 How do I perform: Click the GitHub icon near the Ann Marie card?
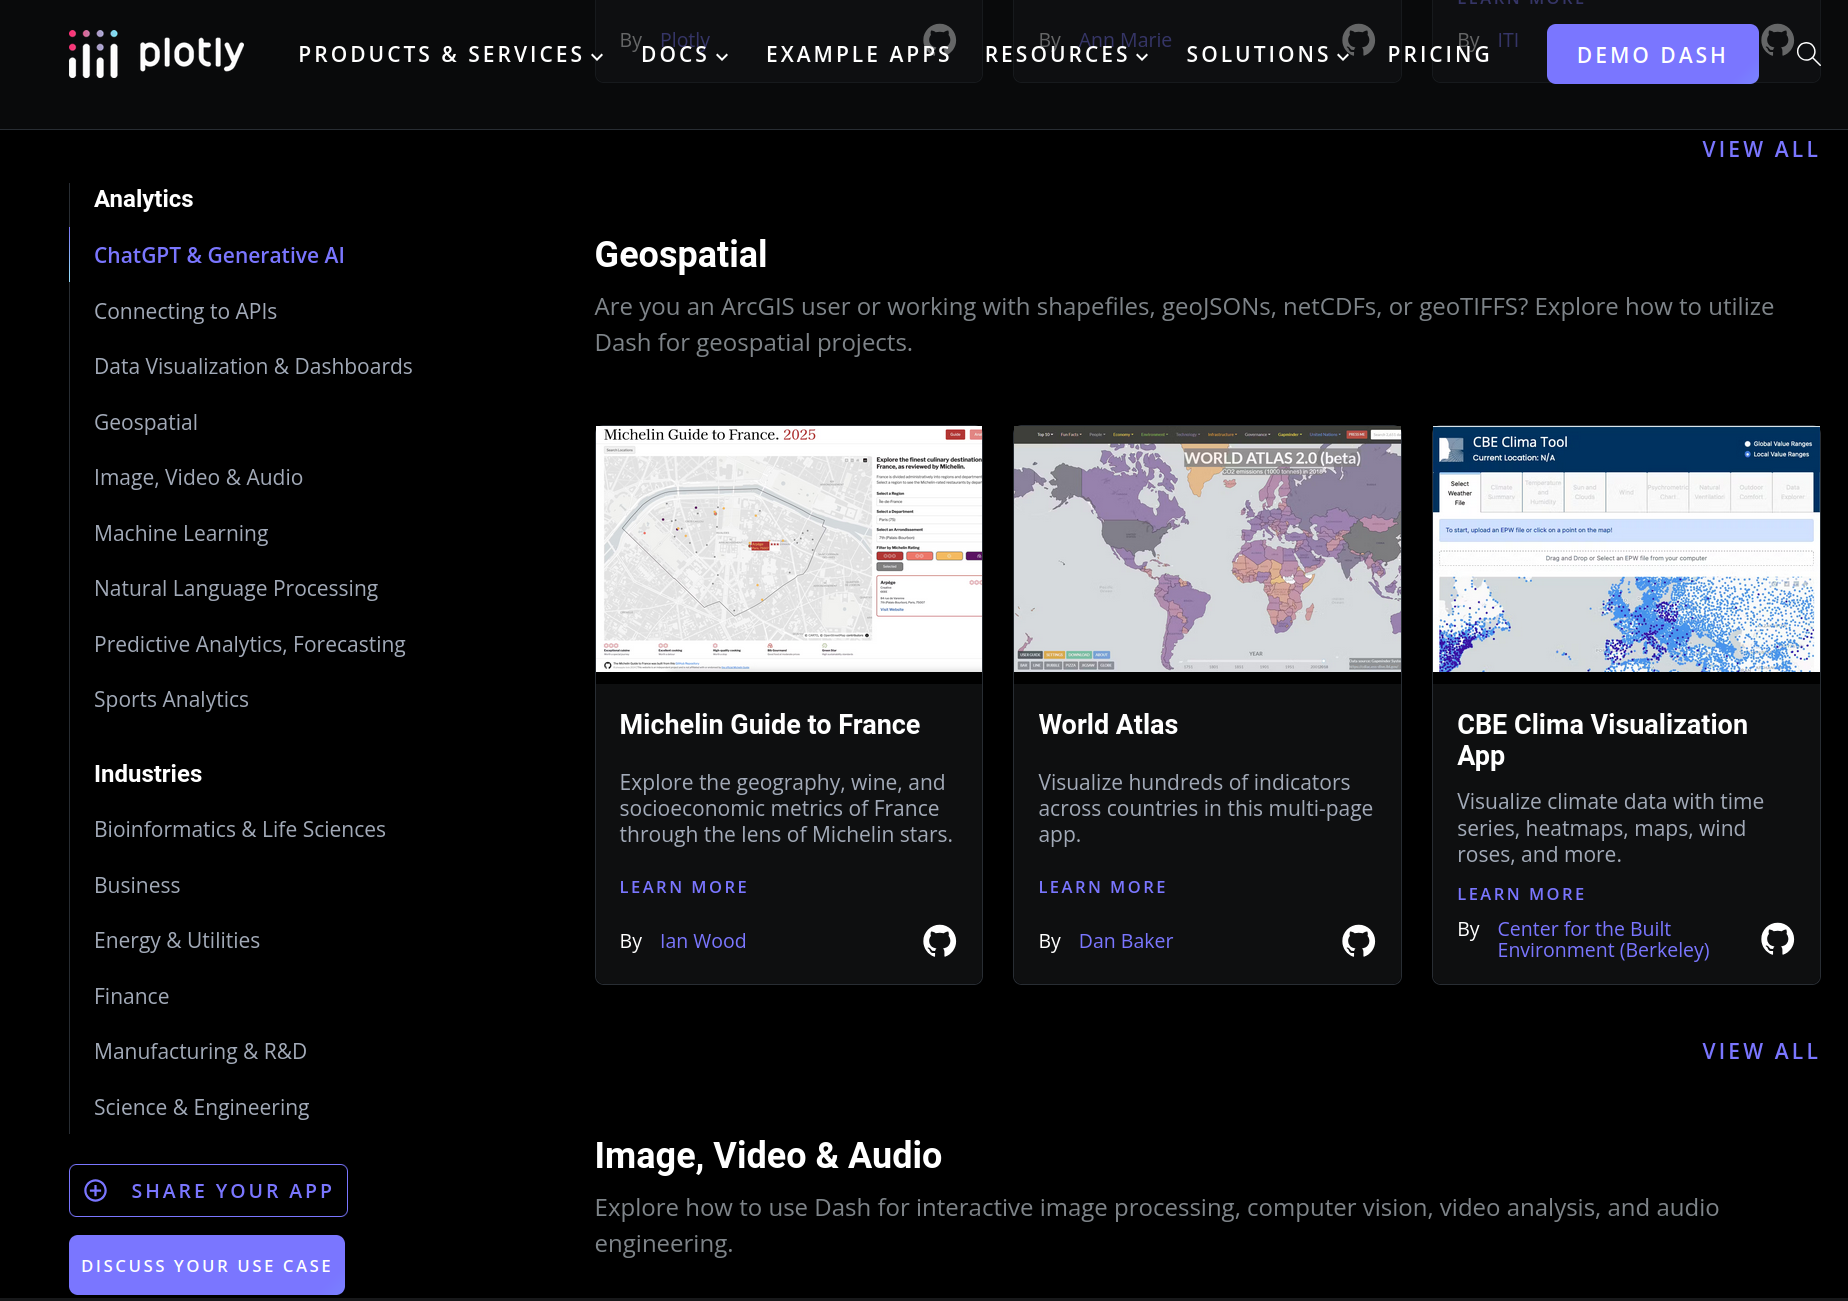(x=1359, y=41)
